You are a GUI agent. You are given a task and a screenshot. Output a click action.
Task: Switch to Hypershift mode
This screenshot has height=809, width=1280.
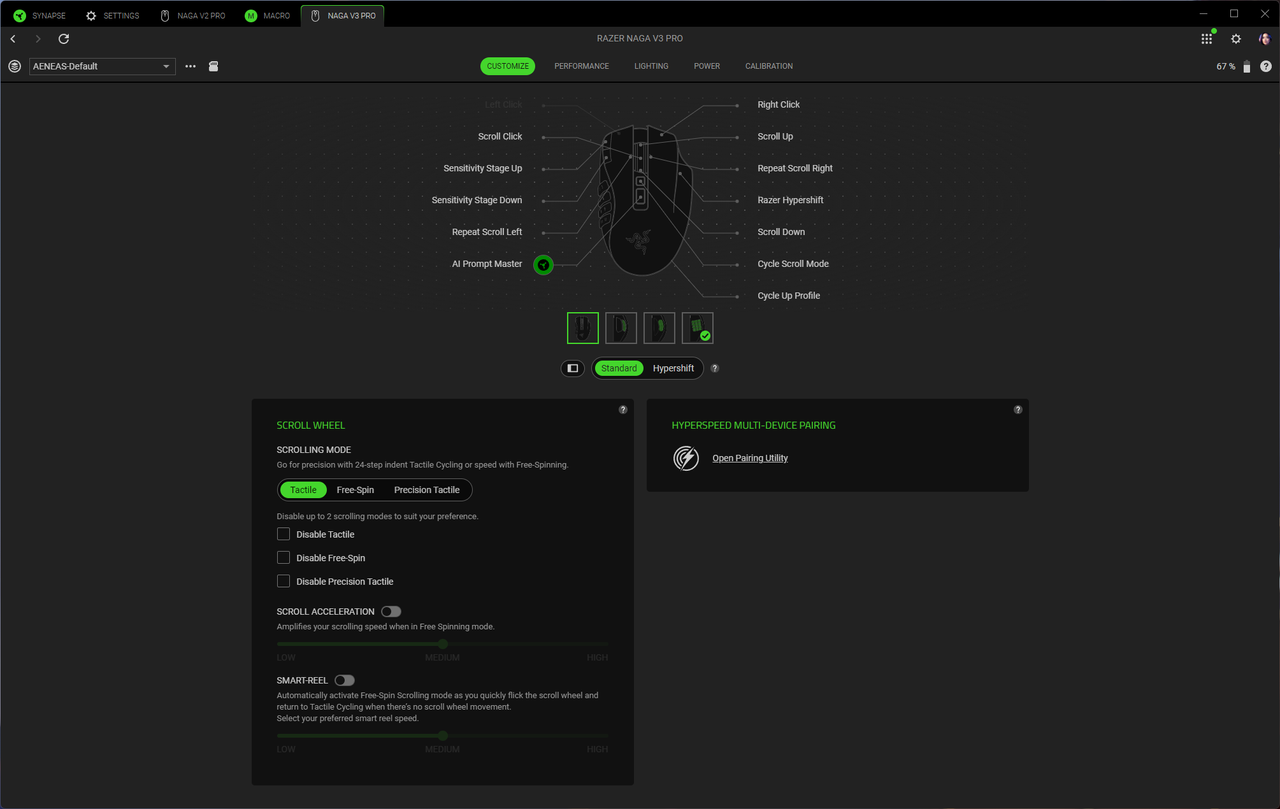(x=673, y=368)
